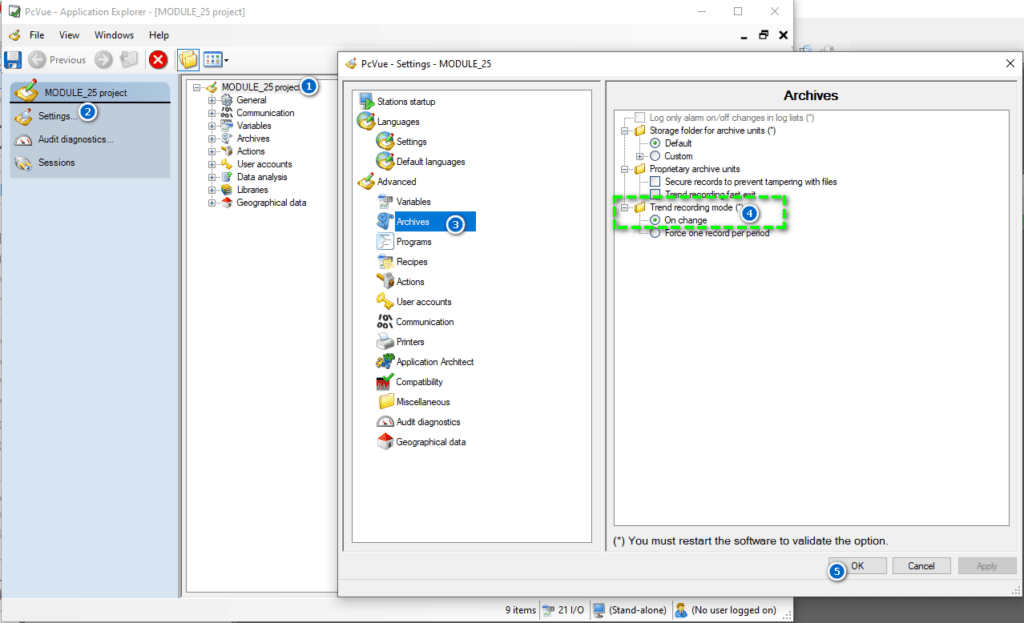Screen dimensions: 1024x623
Task: Select Printers under Advanced
Action: coord(409,342)
